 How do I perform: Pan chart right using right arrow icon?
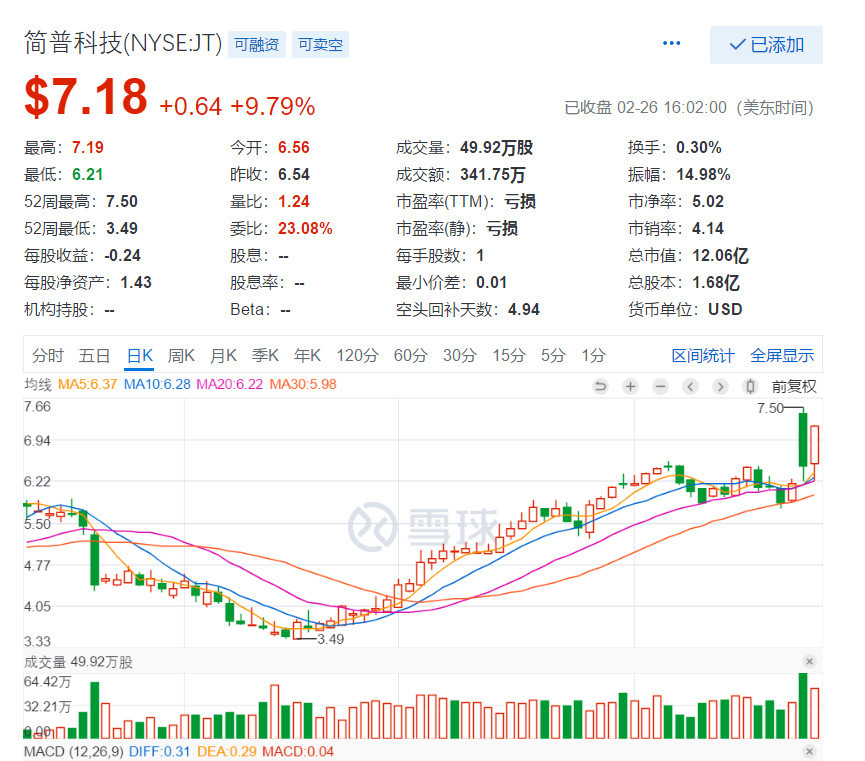(720, 385)
